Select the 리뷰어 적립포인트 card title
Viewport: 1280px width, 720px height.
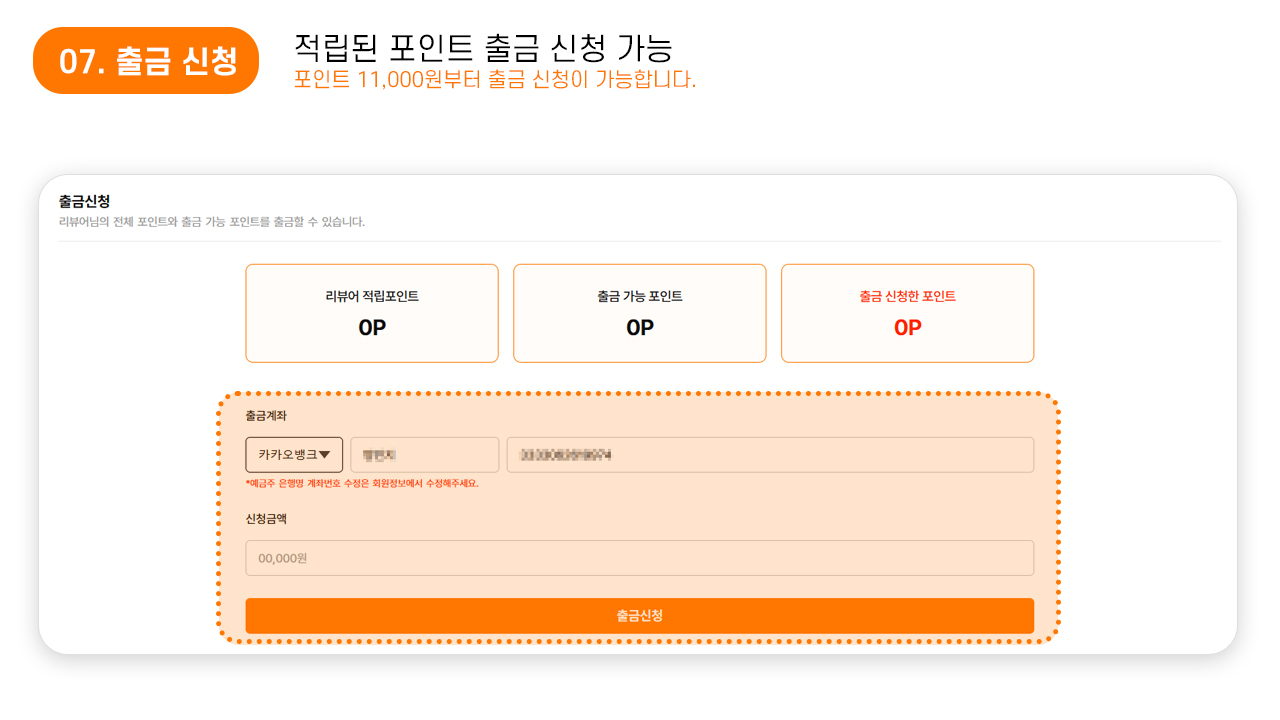pyautogui.click(x=372, y=296)
